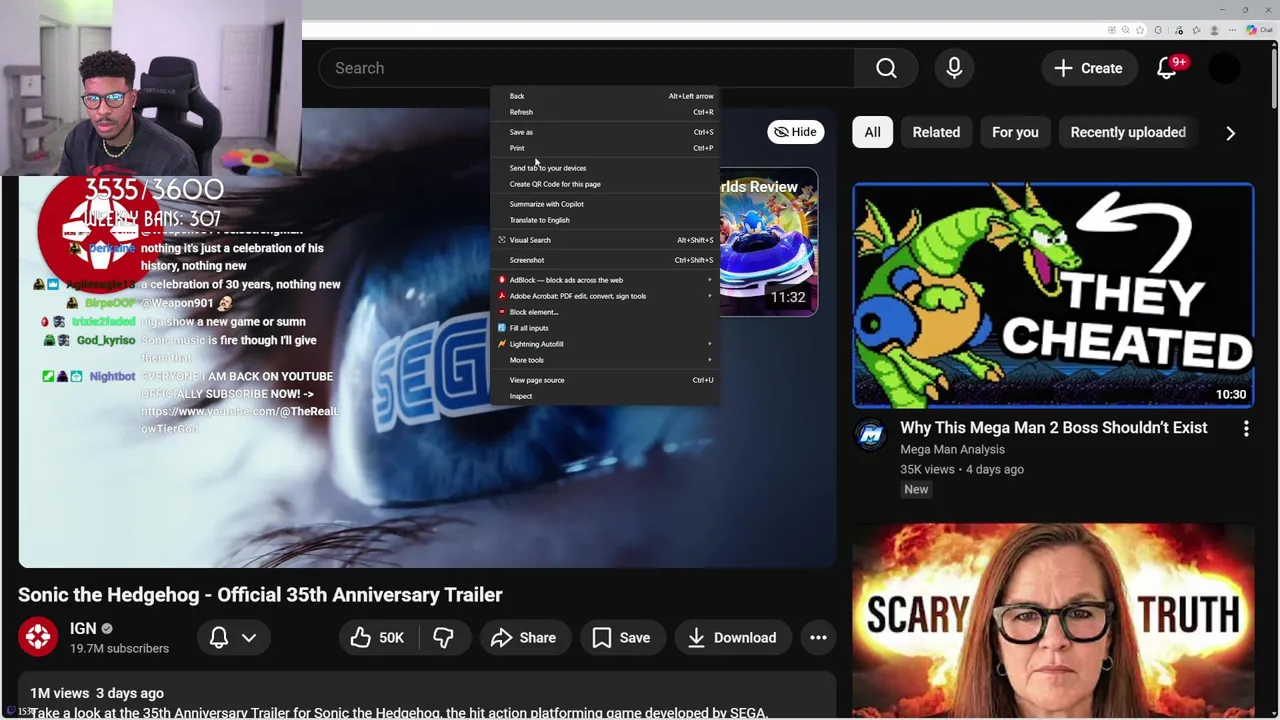The image size is (1280, 720).
Task: Choose Save as in the context menu
Action: 605,132
